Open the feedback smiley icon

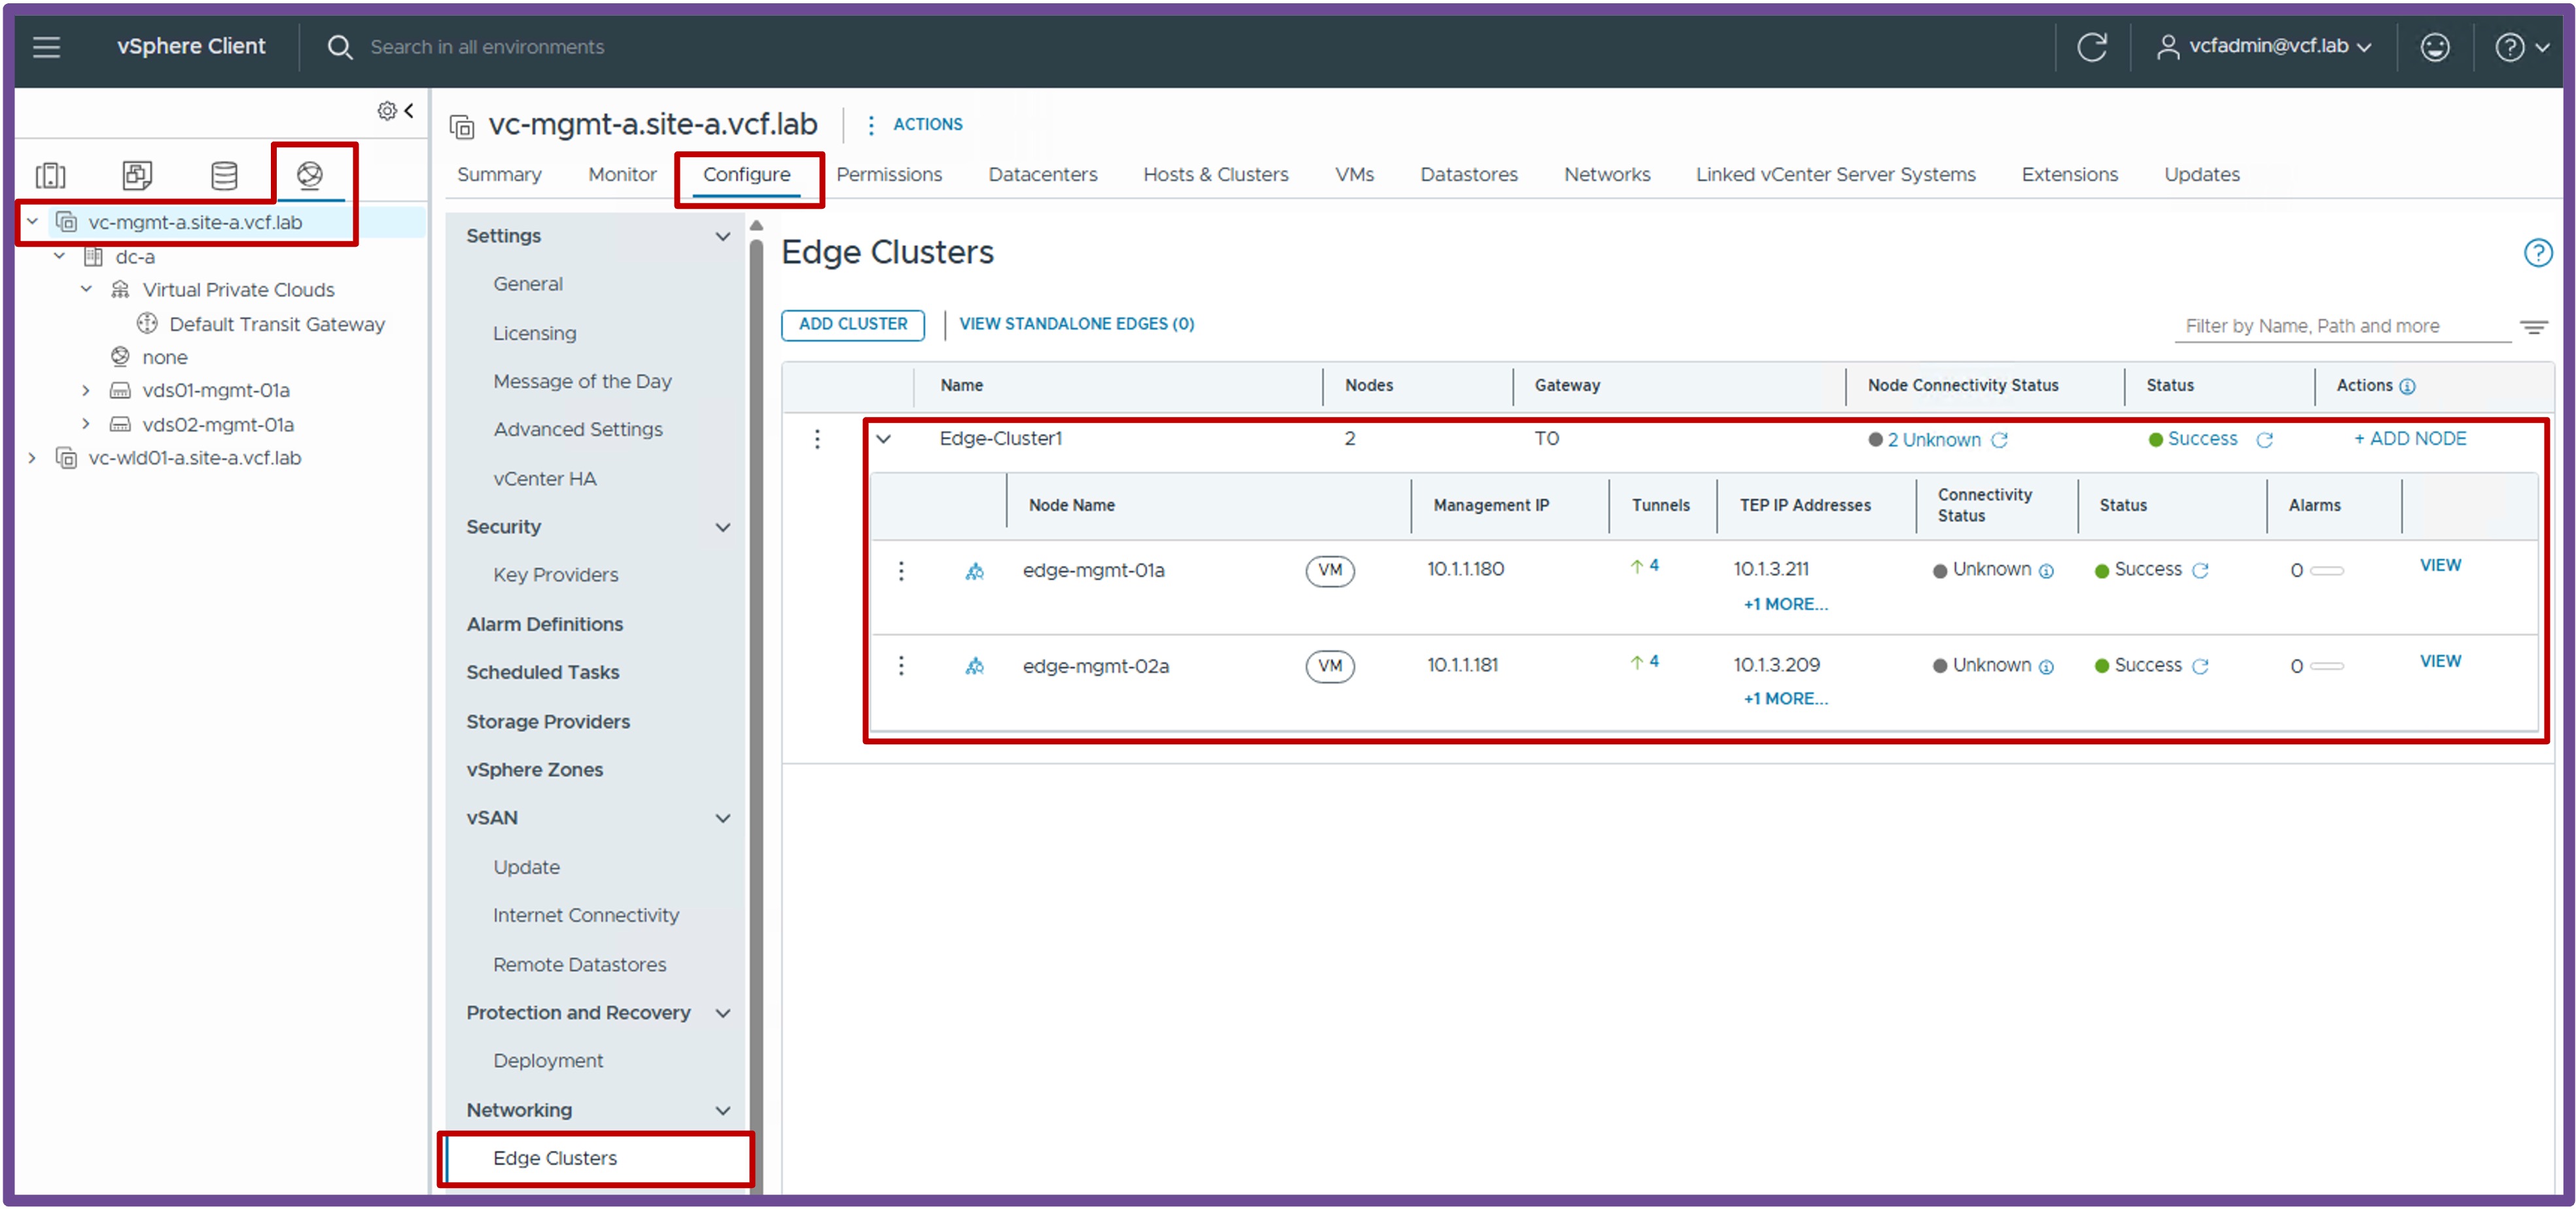pyautogui.click(x=2435, y=47)
